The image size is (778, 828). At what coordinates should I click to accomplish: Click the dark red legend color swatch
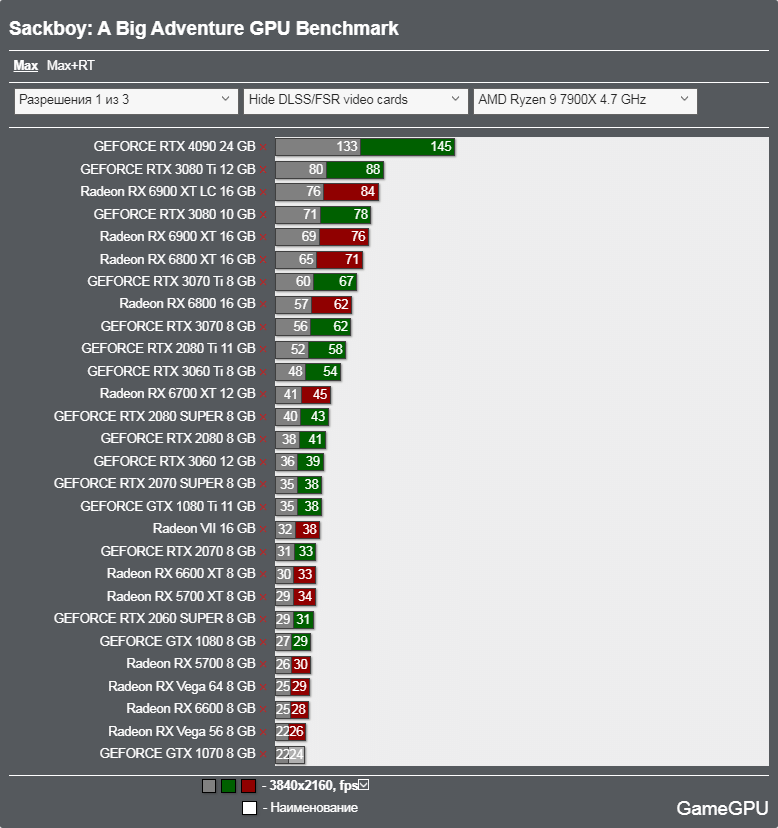tap(248, 786)
